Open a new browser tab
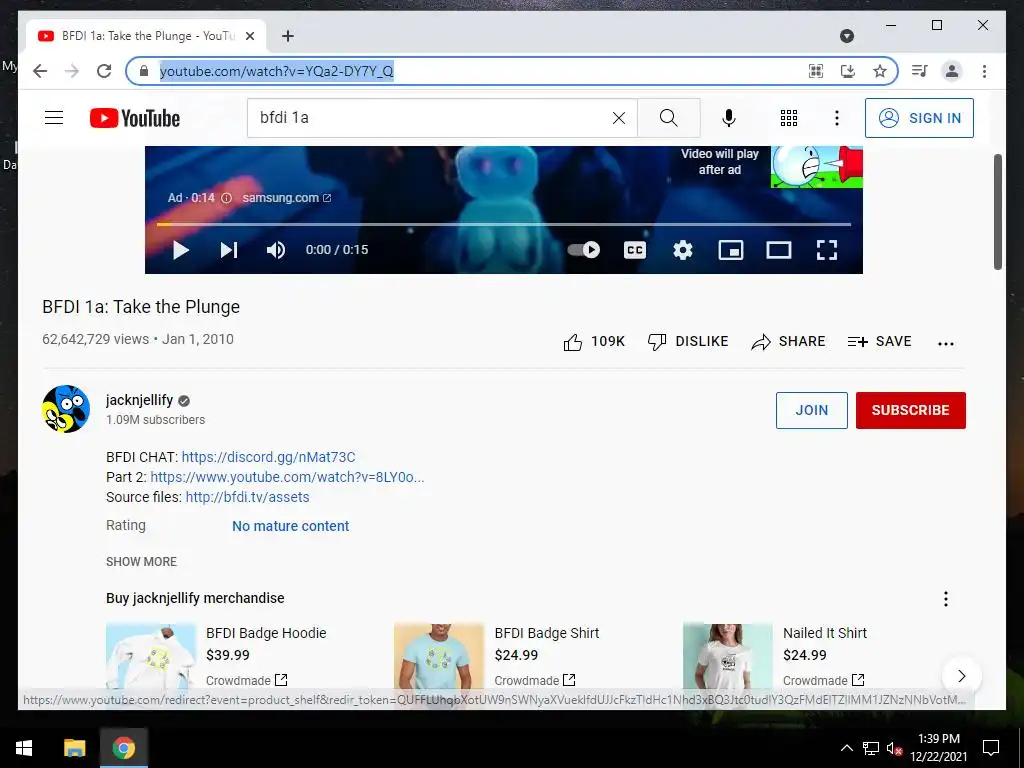This screenshot has height=768, width=1024. pos(287,36)
